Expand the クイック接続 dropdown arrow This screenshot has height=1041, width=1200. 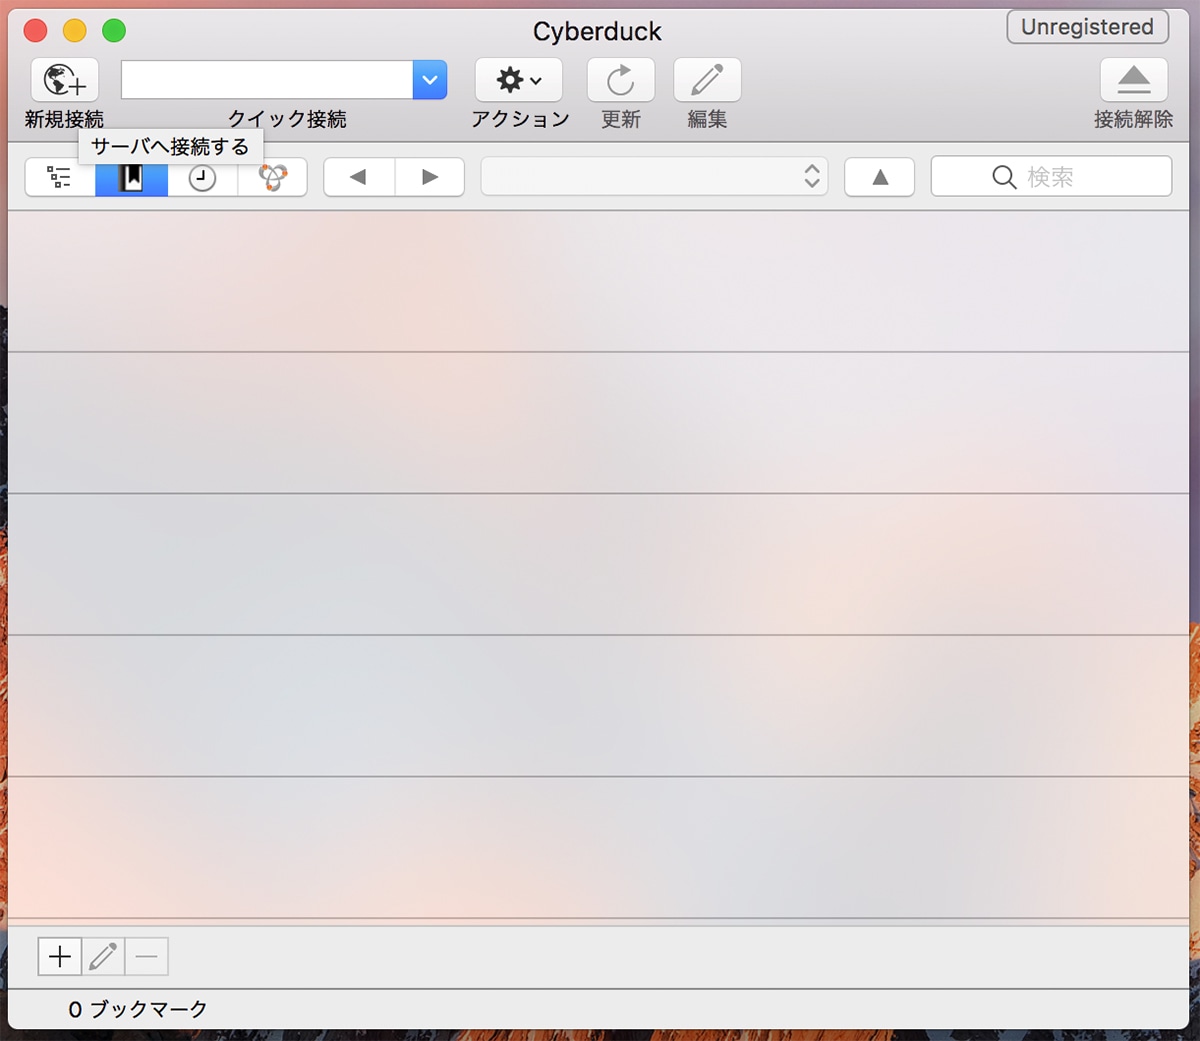pos(430,80)
